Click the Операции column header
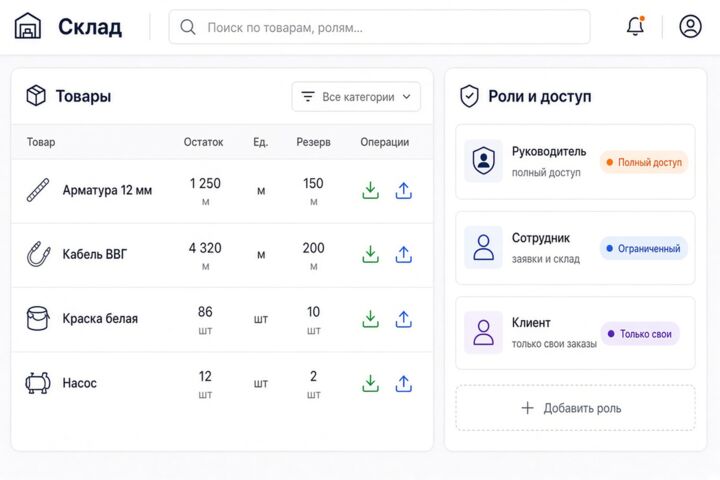 click(384, 142)
